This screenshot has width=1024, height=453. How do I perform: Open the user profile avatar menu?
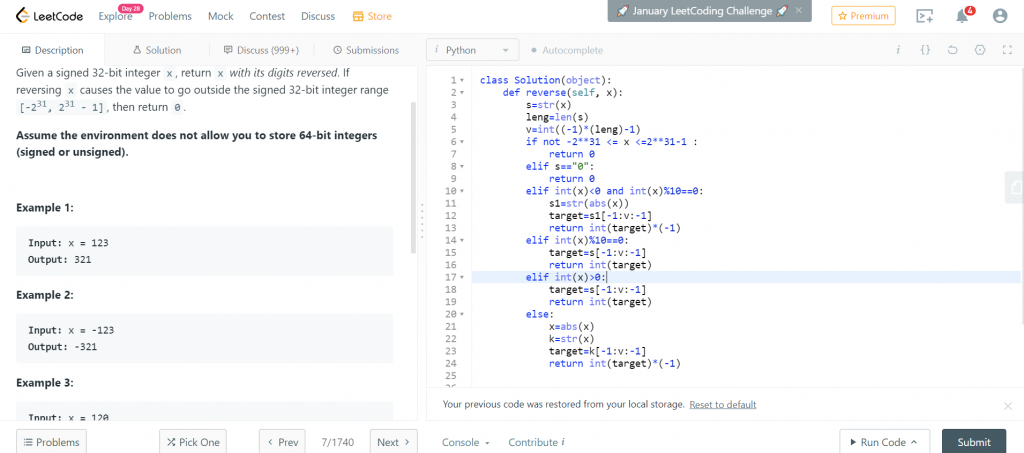tap(999, 16)
